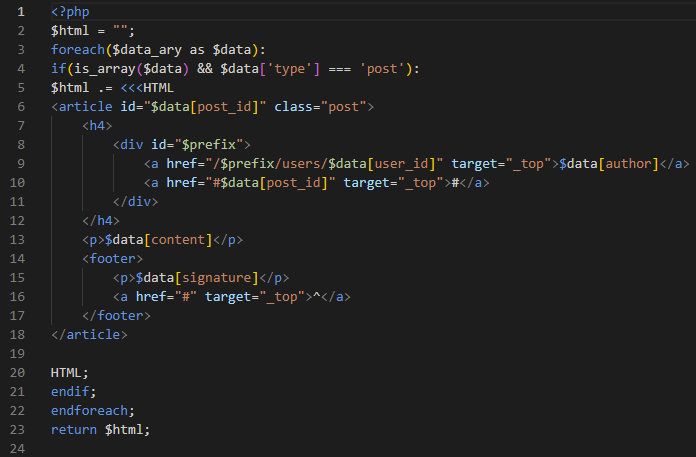The width and height of the screenshot is (696, 457).
Task: Click line number 15 in the gutter
Action: 17,278
